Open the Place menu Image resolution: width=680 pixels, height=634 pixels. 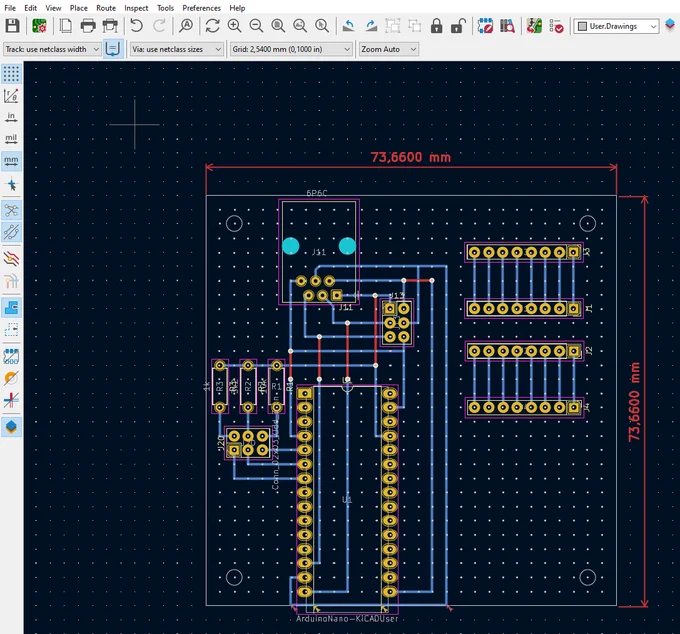click(78, 8)
